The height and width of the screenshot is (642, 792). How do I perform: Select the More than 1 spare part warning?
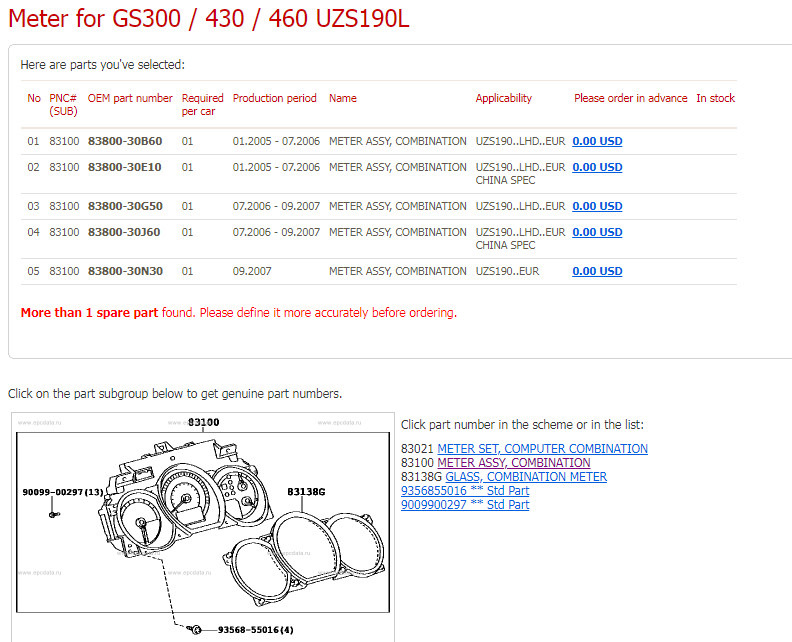[x=239, y=313]
